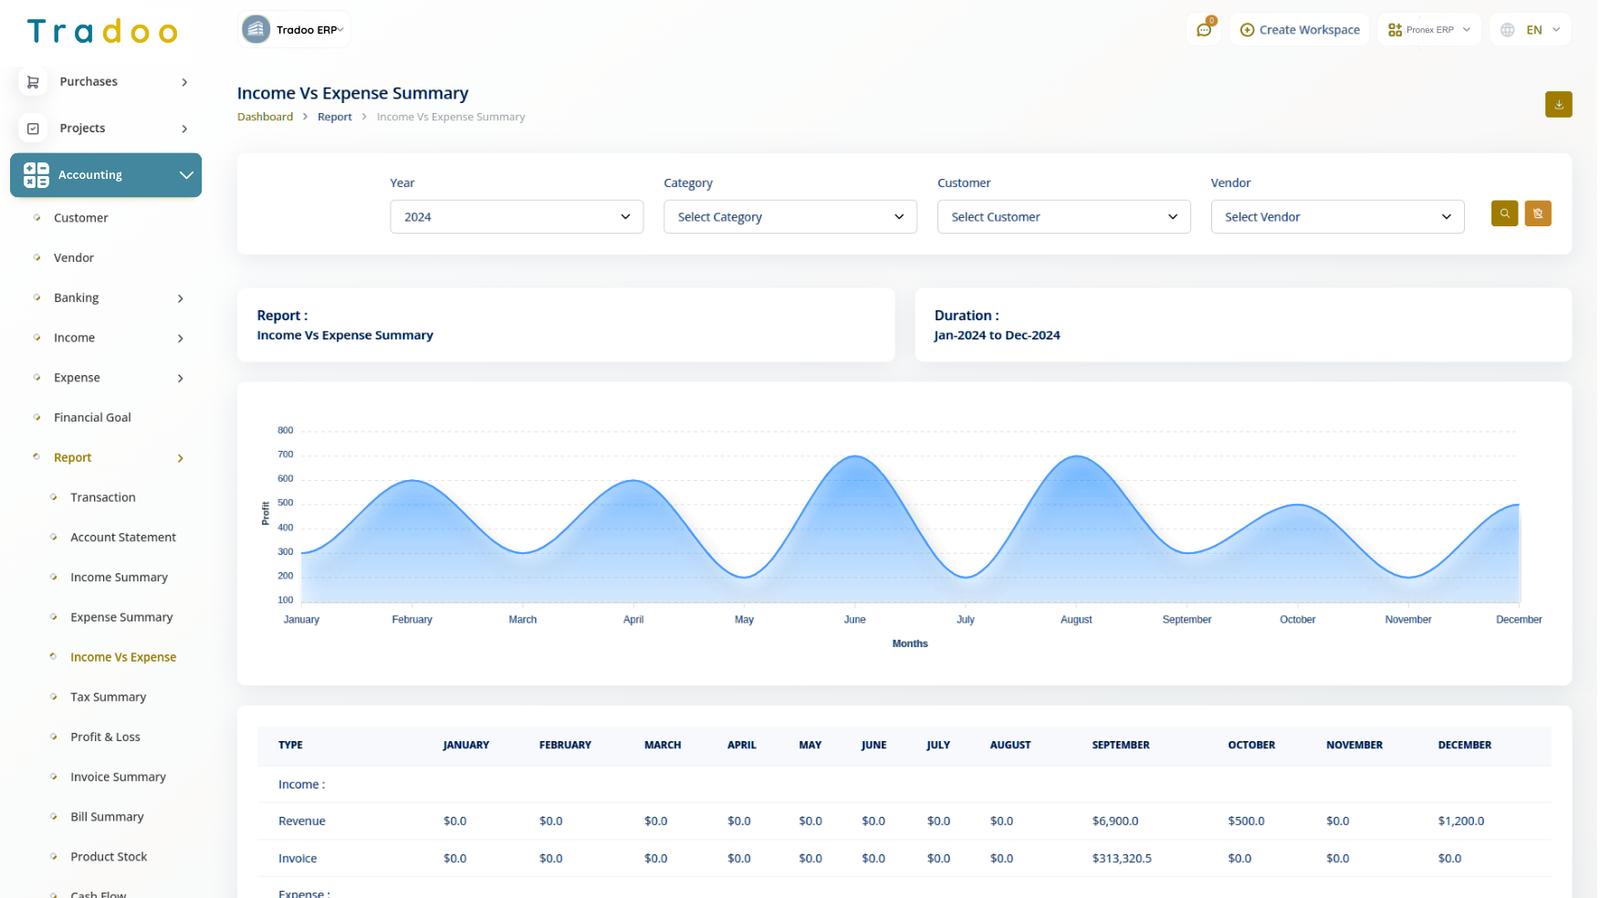Click the Purchases cart icon
The width and height of the screenshot is (1600, 898).
[33, 82]
